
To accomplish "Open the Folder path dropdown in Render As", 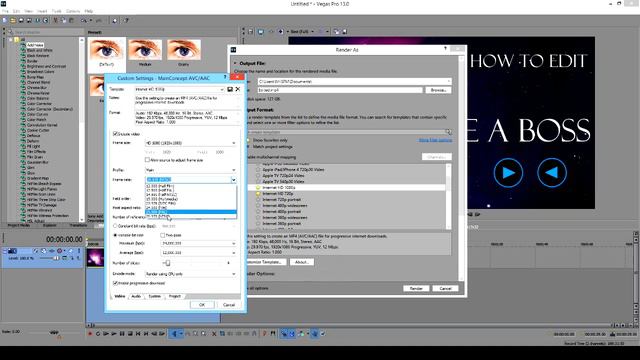I will click(449, 81).
